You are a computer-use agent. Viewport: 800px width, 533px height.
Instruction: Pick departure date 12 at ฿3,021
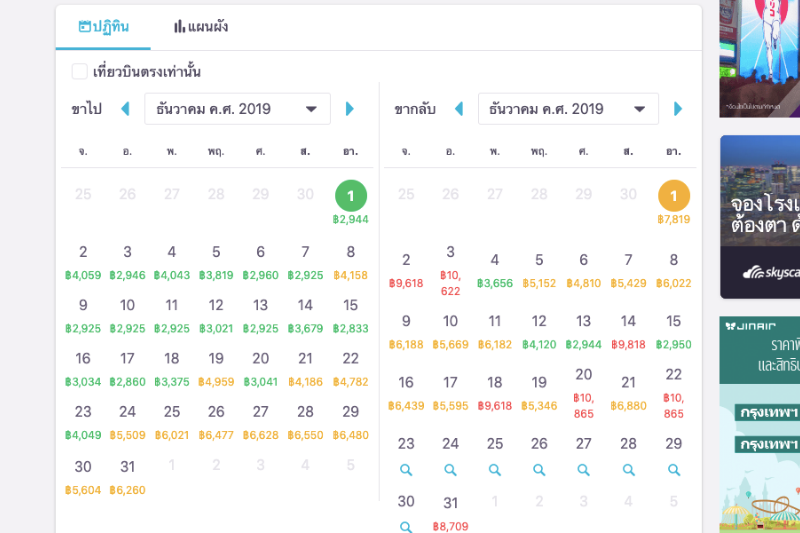click(216, 316)
